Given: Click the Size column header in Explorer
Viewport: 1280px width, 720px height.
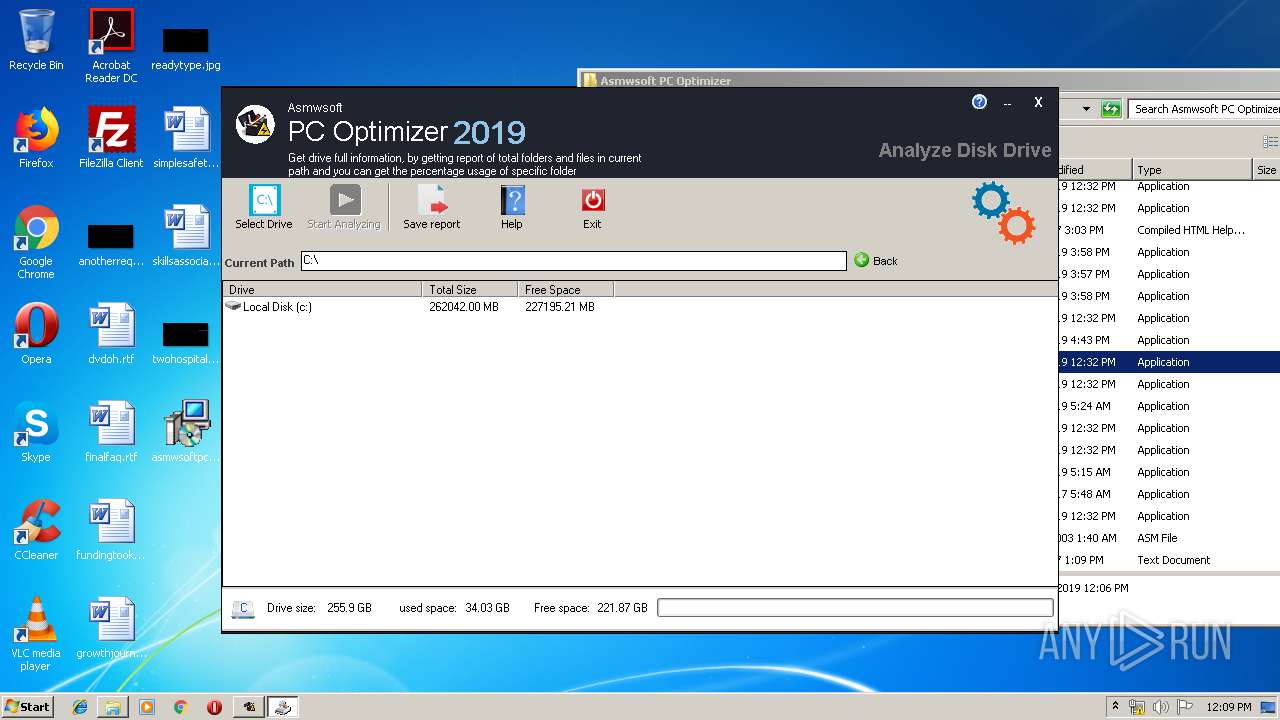Looking at the screenshot, I should (x=1266, y=170).
